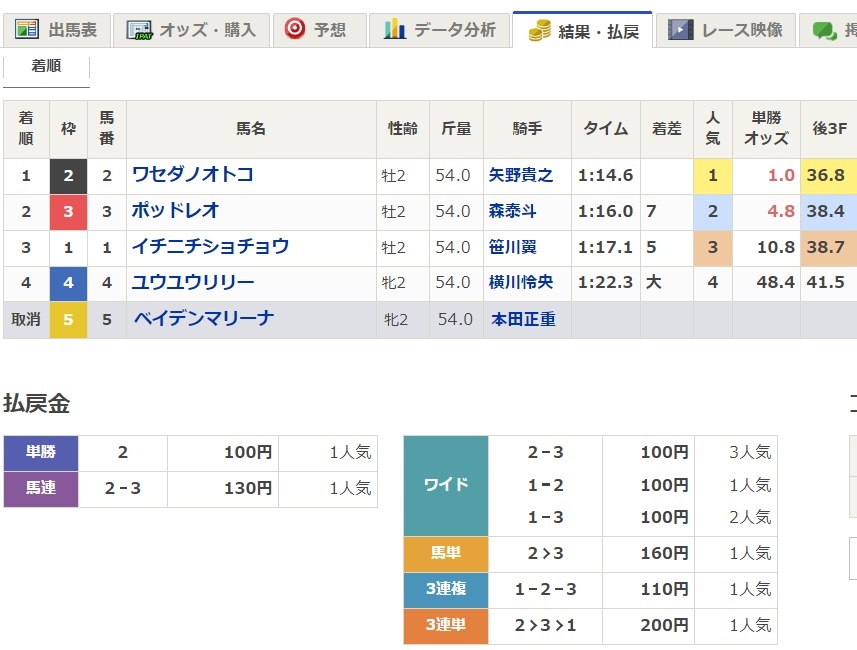This screenshot has height=650, width=857.
Task: Click the 2>3>1 combination
Action: 545,625
